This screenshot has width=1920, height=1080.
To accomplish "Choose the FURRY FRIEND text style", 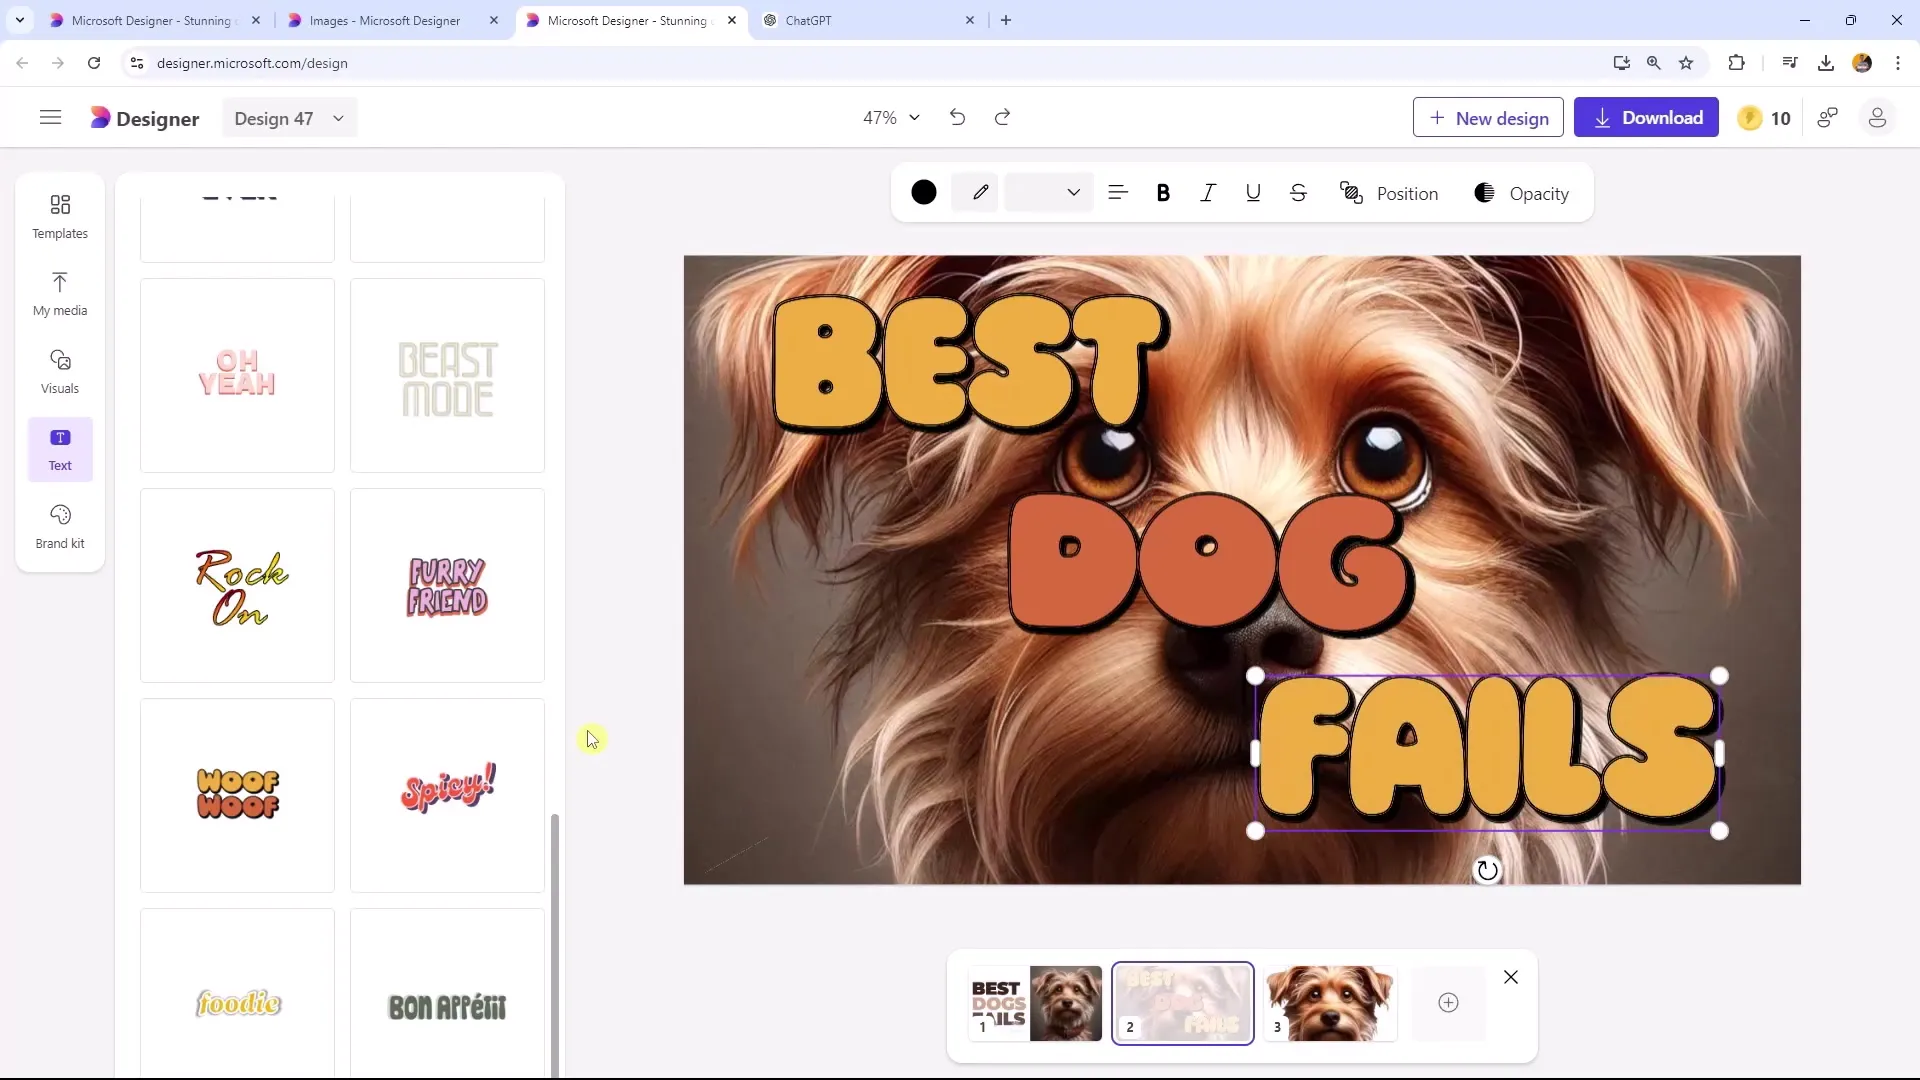I will click(x=447, y=585).
